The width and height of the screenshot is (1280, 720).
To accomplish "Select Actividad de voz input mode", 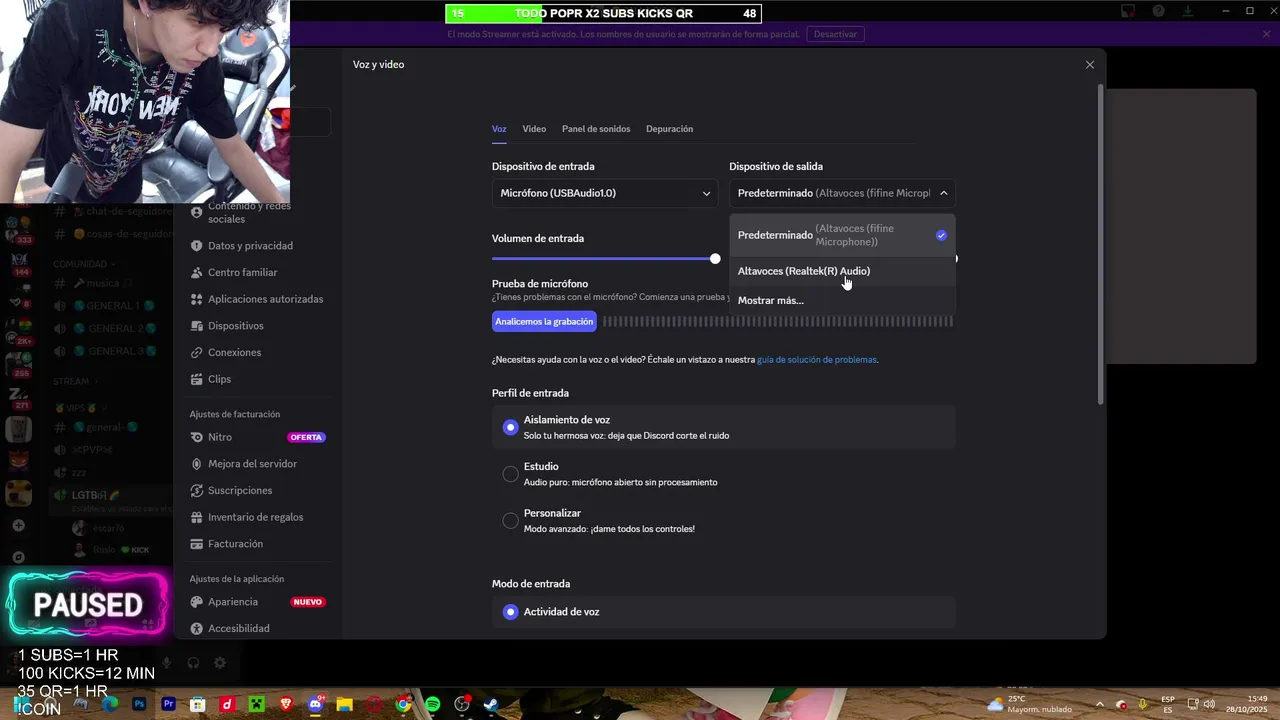I will point(723,612).
